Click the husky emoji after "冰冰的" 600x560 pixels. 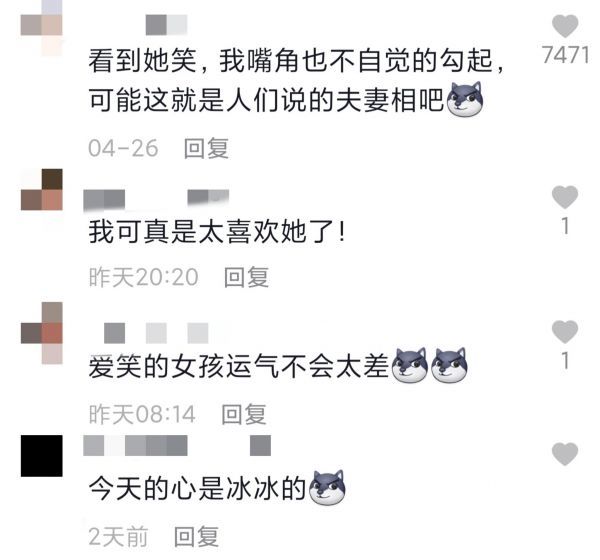click(327, 488)
